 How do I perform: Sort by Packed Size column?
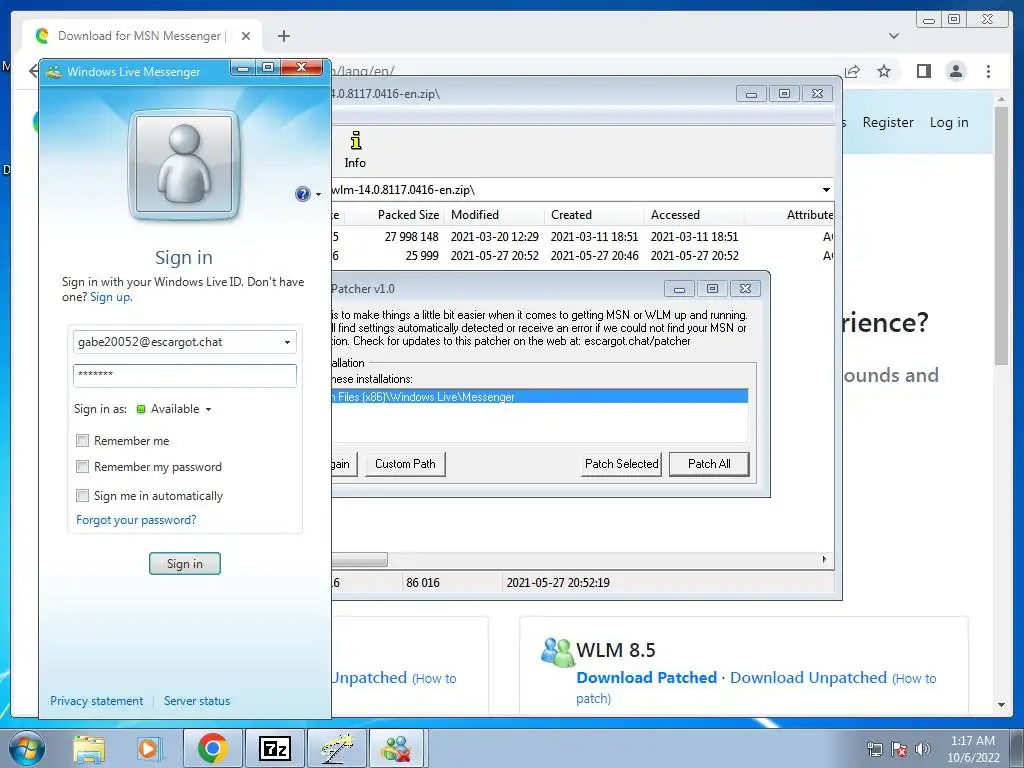[x=408, y=215]
